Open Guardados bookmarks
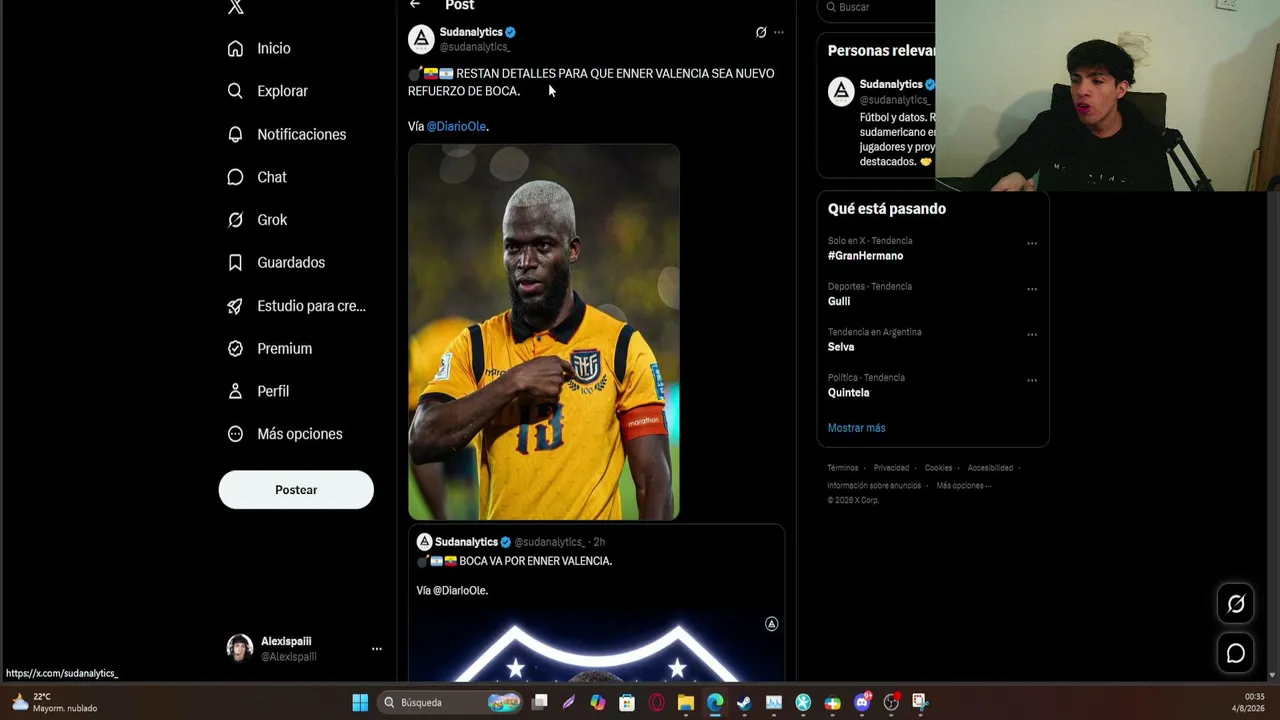Screen dimensions: 1280x720 coord(276,263)
